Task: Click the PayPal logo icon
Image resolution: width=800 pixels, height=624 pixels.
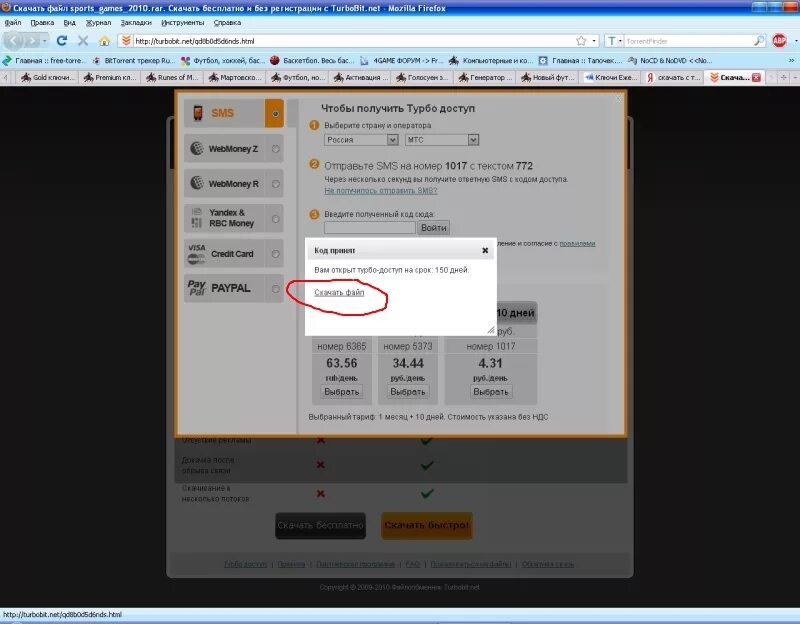Action: pyautogui.click(x=196, y=288)
